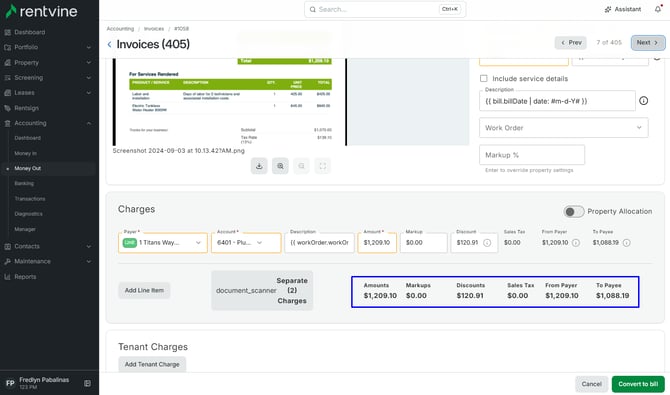
Task: Open the Work Order dropdown
Action: [x=564, y=128]
